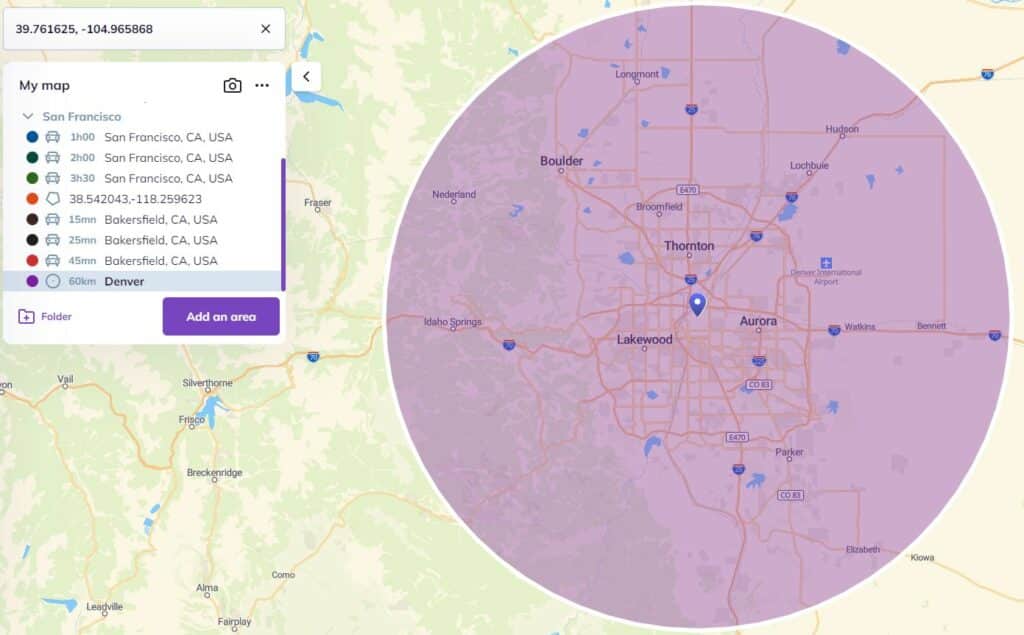
Task: Click the circle radius icon for Denver
Action: 53,282
